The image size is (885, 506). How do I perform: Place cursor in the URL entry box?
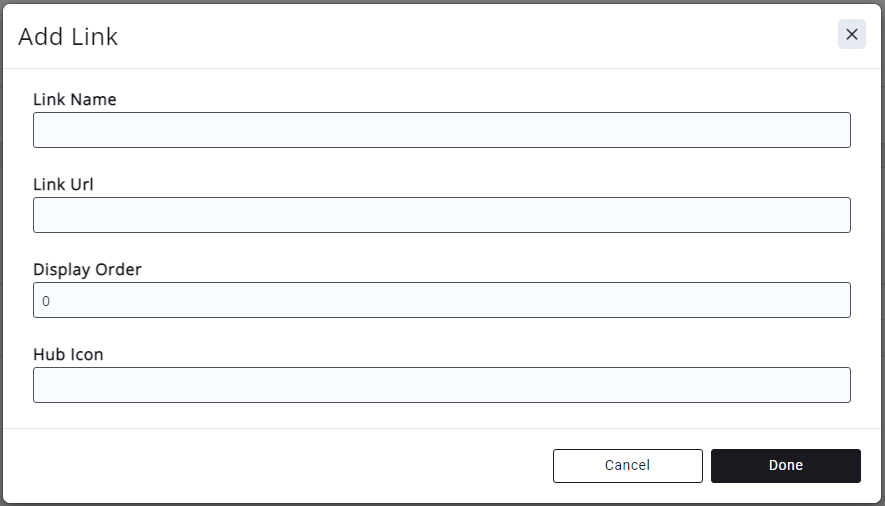441,215
